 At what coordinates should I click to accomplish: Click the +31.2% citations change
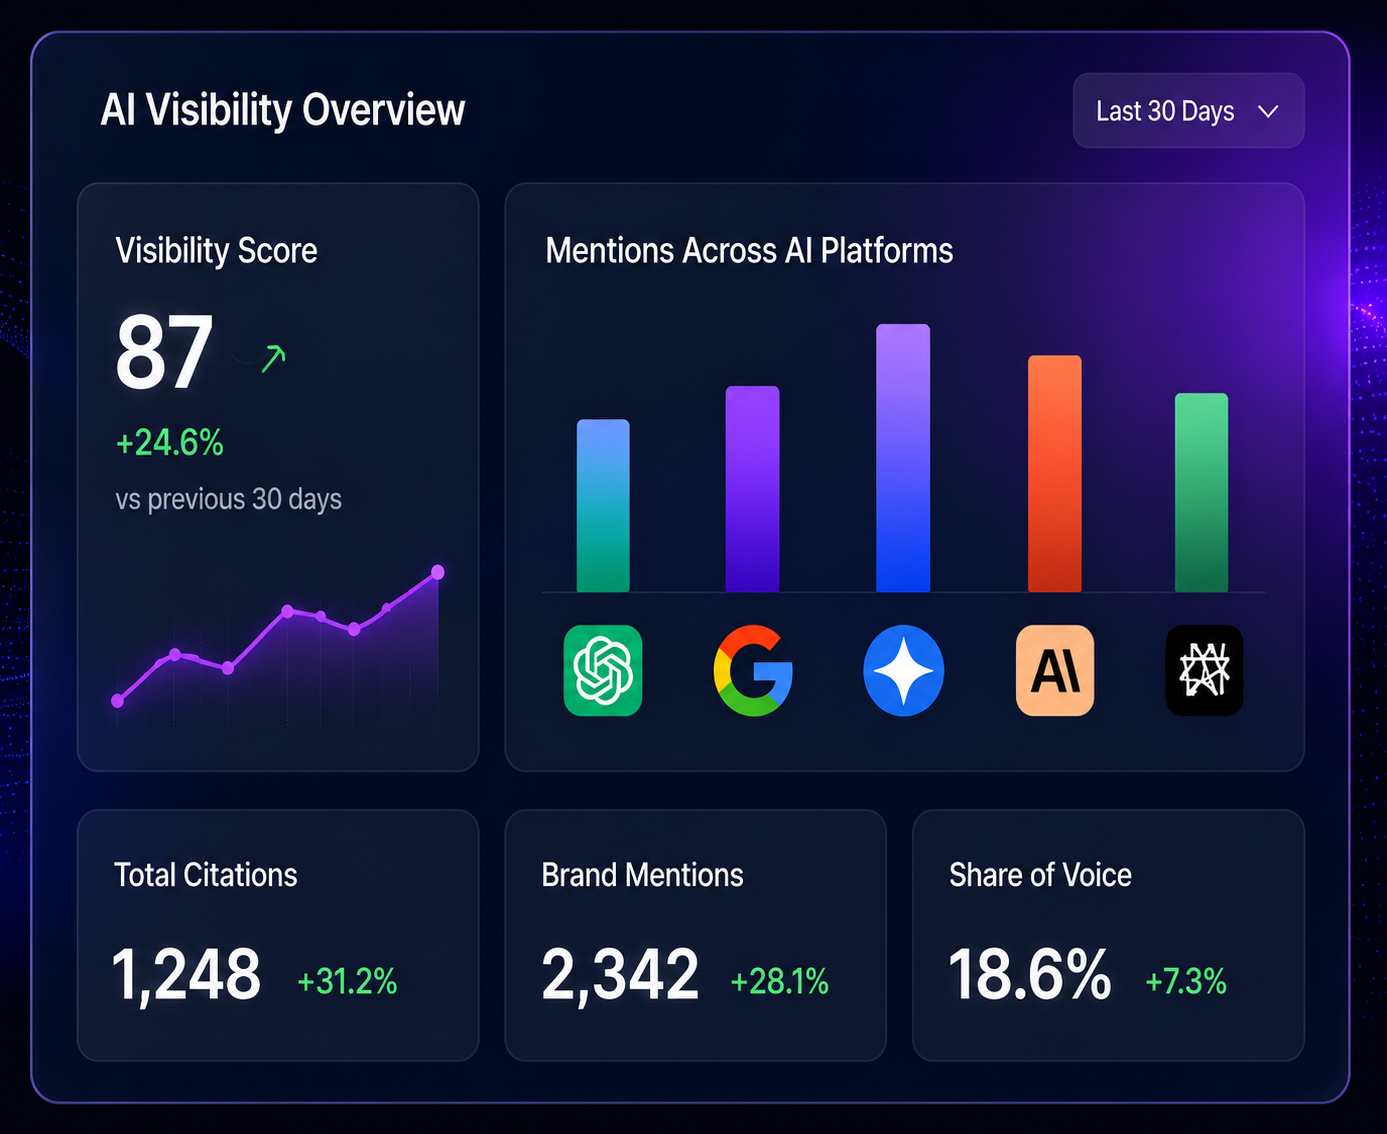(x=347, y=981)
